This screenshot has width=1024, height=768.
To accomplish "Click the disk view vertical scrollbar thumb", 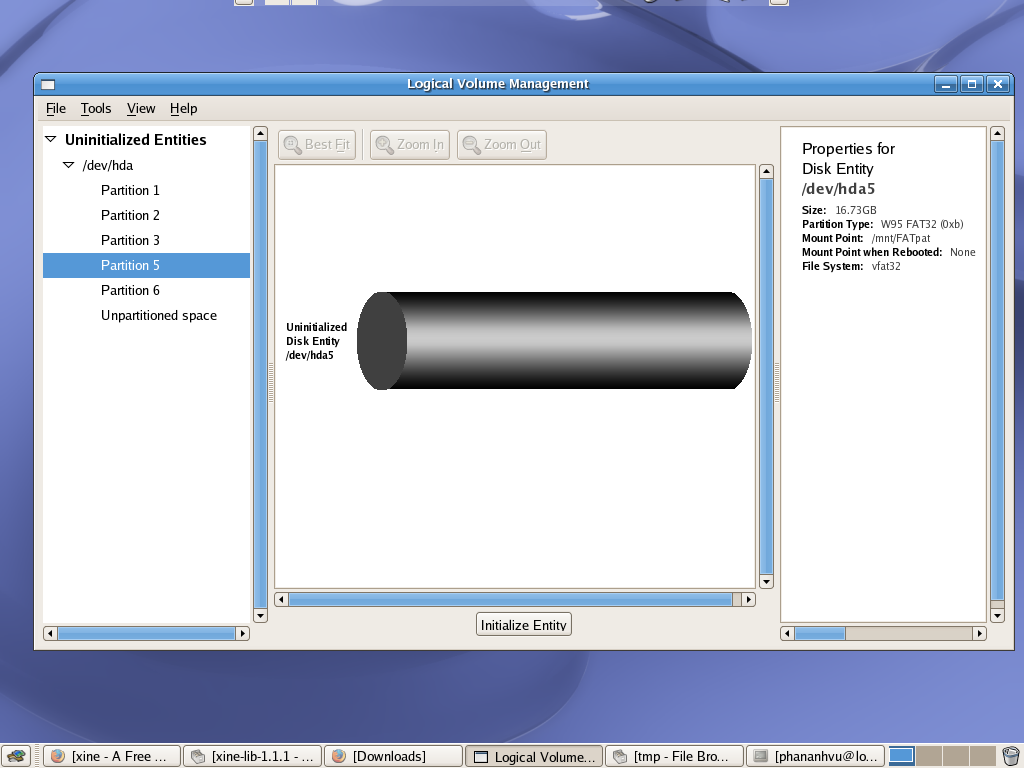I will [x=767, y=377].
